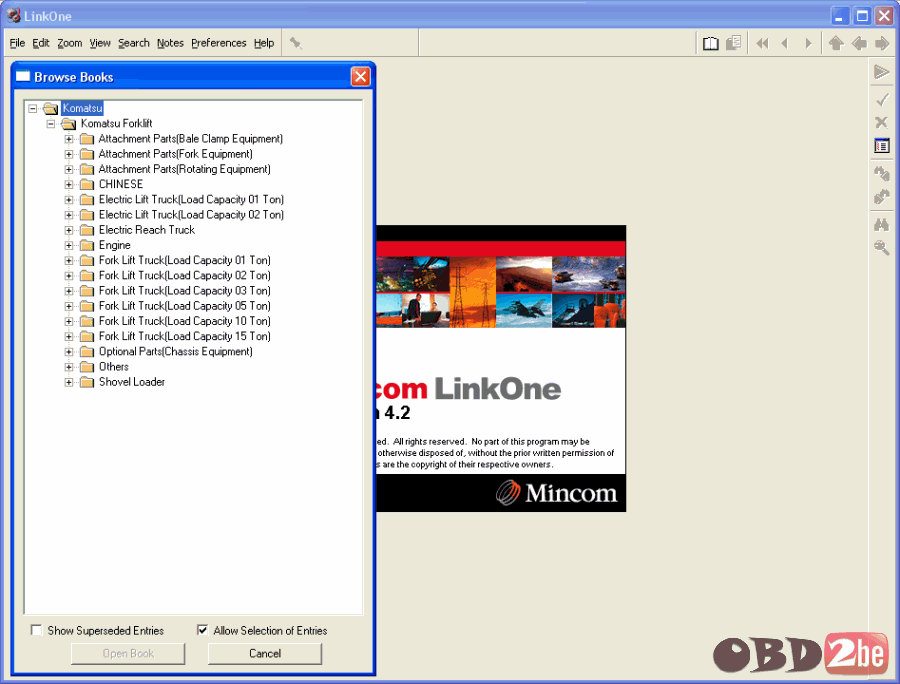This screenshot has height=684, width=900.
Task: Select Fork Lift Truck(Load Capacity 15 Ton) label
Action: tap(184, 336)
